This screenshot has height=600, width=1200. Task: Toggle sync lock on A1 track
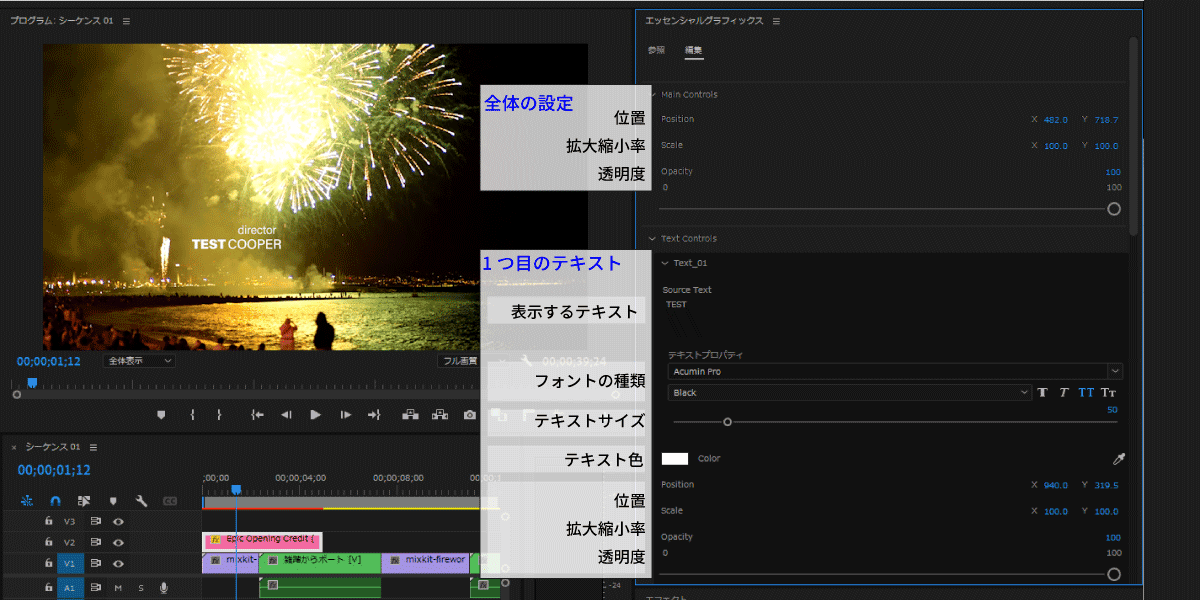[x=97, y=588]
